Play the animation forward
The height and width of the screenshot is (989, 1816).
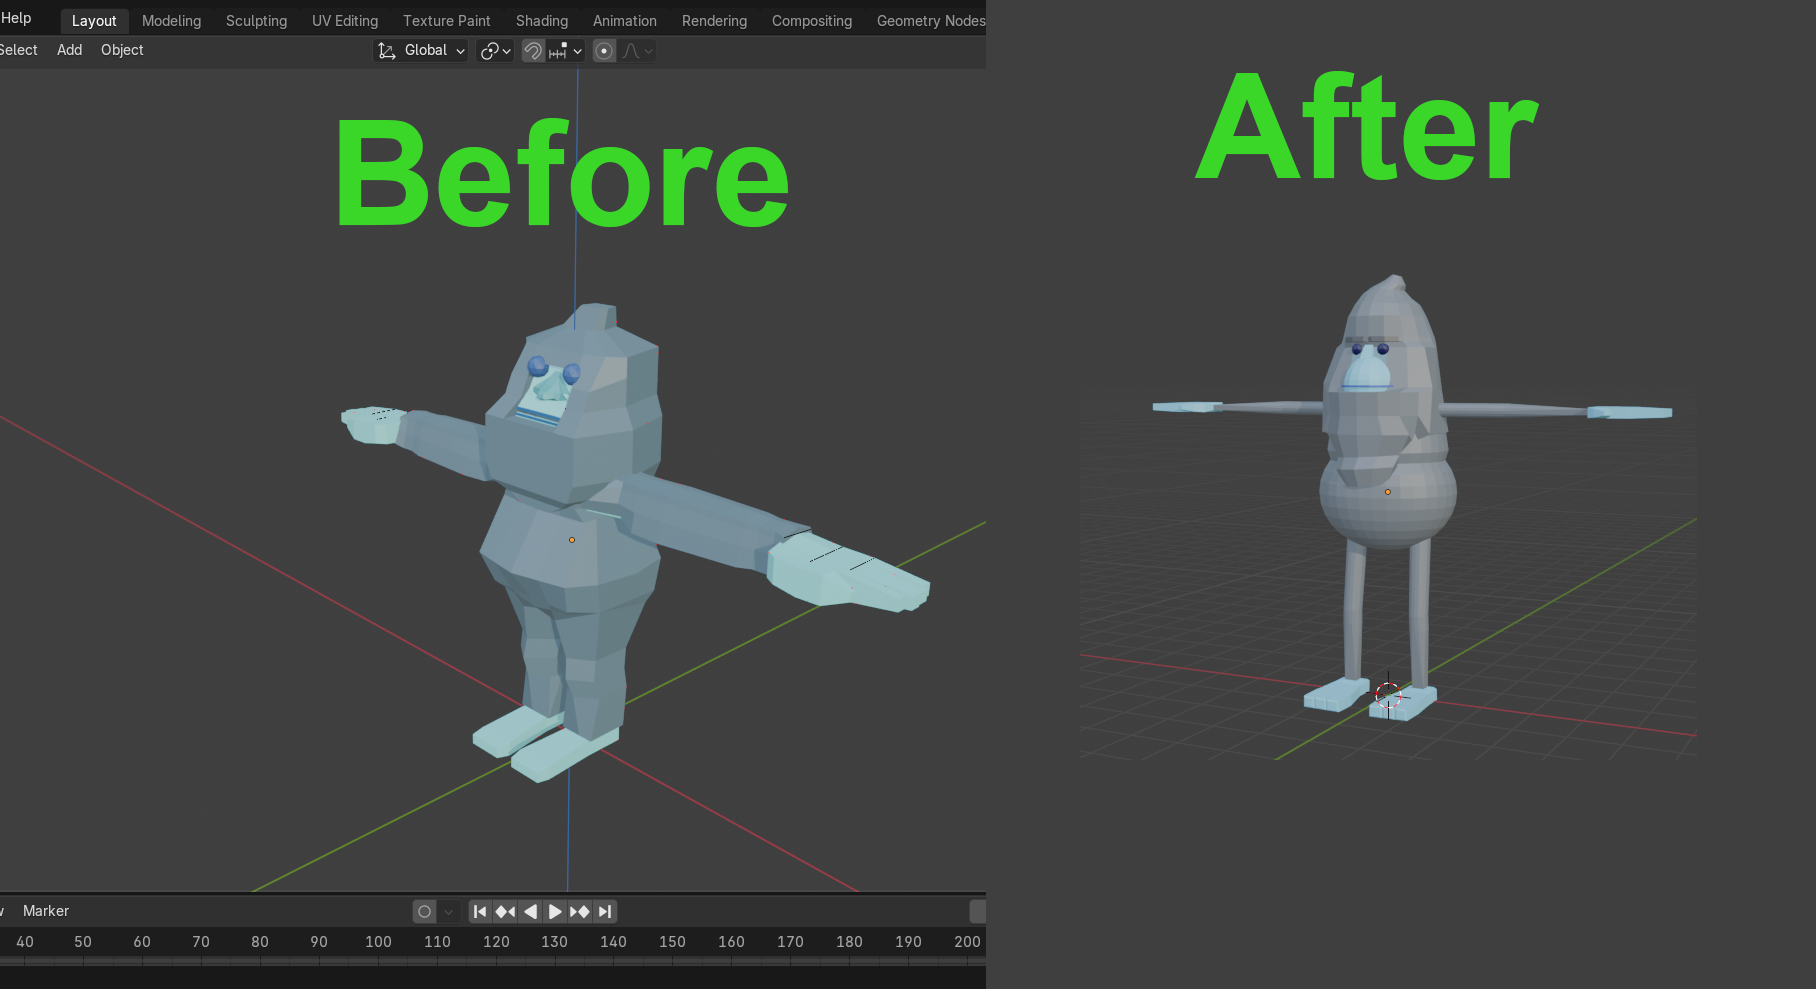coord(554,912)
